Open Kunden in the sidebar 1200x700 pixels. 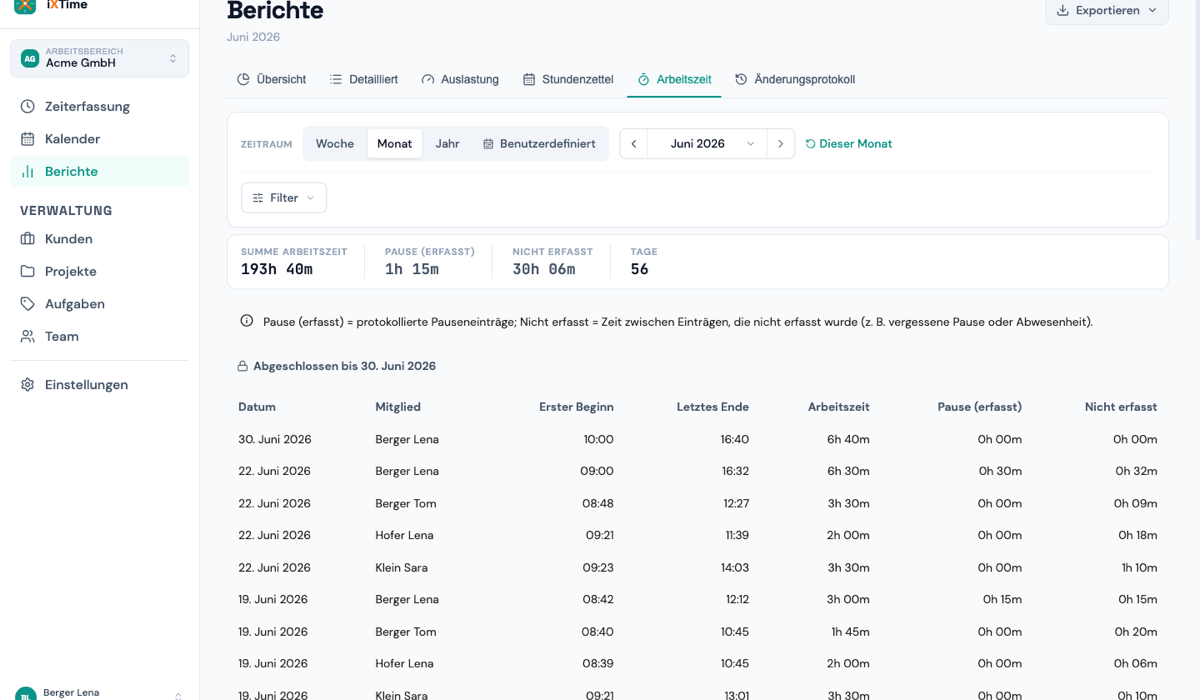pos(99,239)
